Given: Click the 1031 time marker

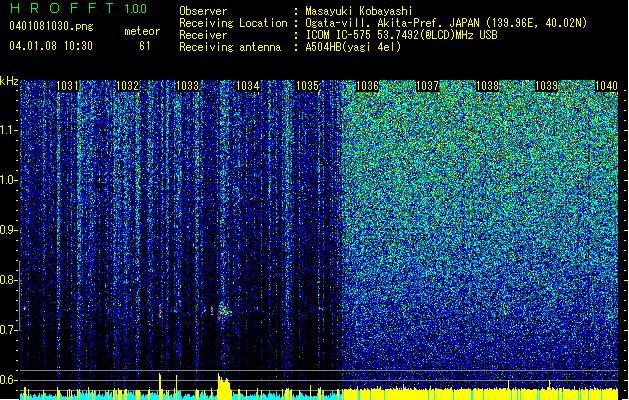Looking at the screenshot, I should coord(68,86).
